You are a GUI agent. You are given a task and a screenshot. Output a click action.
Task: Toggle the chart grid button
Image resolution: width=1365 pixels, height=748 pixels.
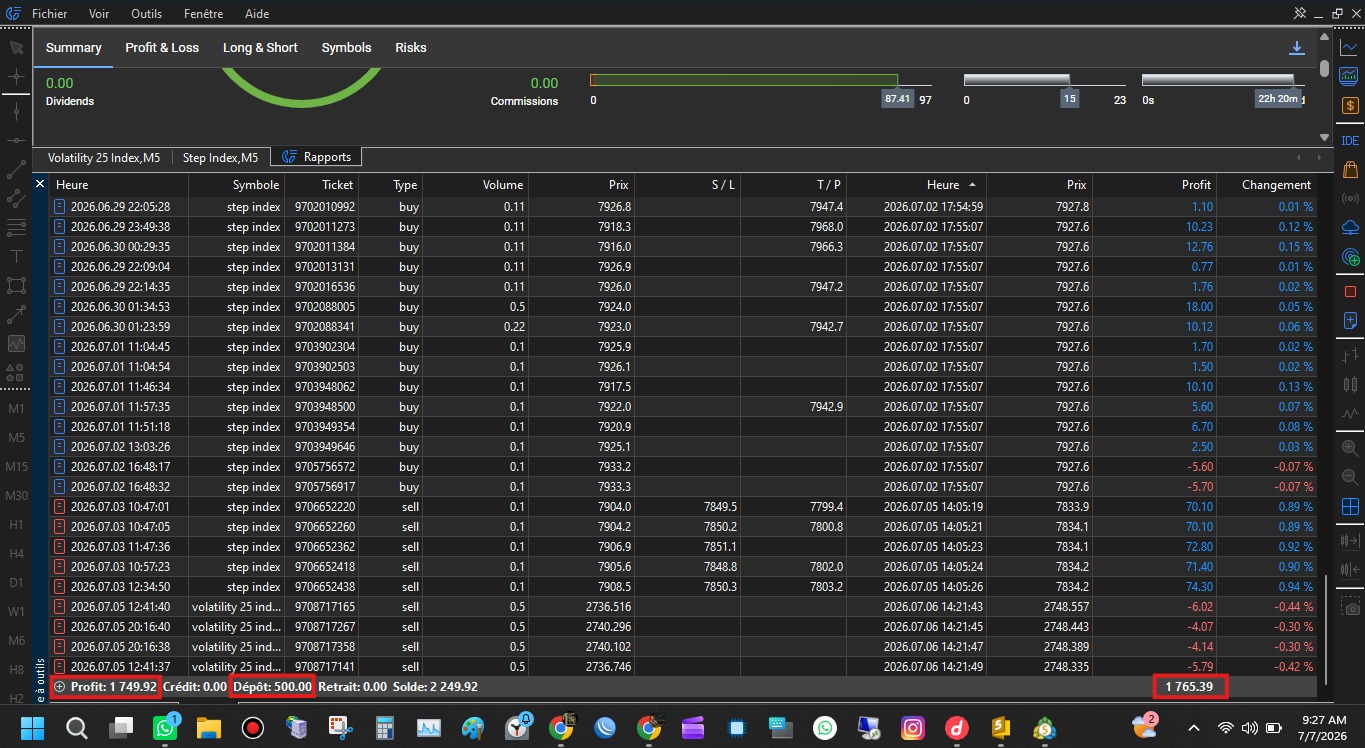click(1350, 507)
